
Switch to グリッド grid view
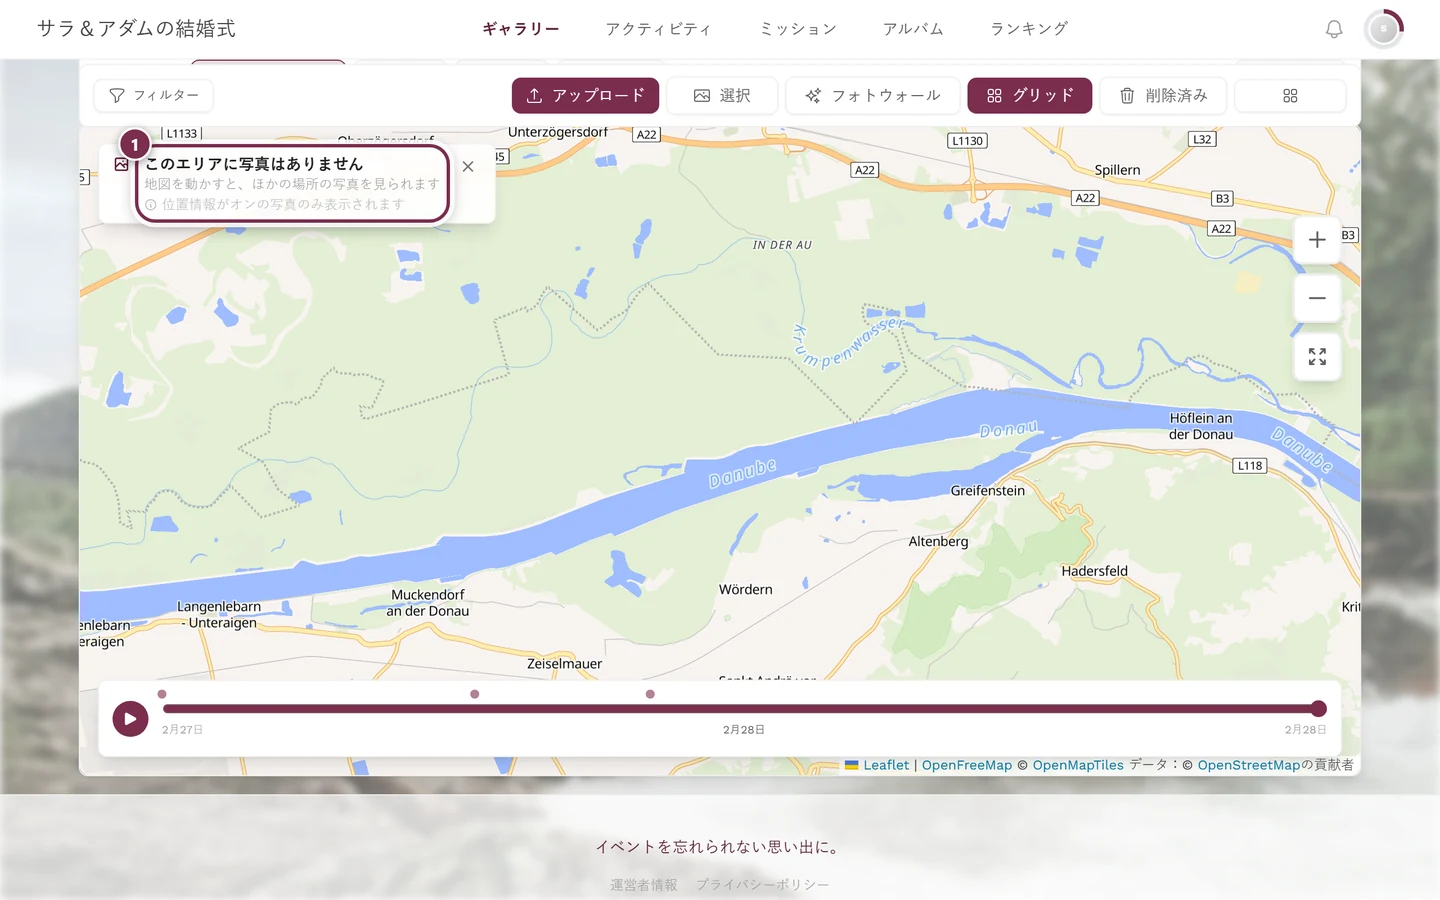point(1030,96)
